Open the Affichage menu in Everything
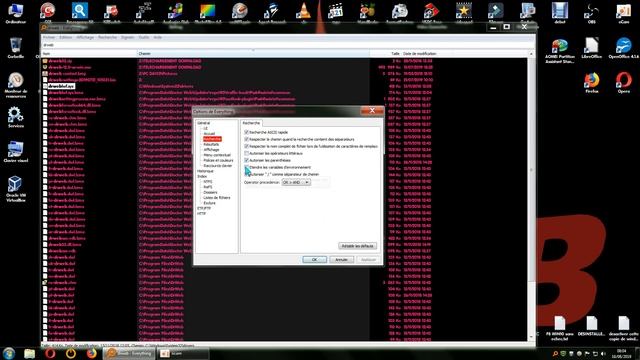The image size is (640, 360). coord(85,37)
